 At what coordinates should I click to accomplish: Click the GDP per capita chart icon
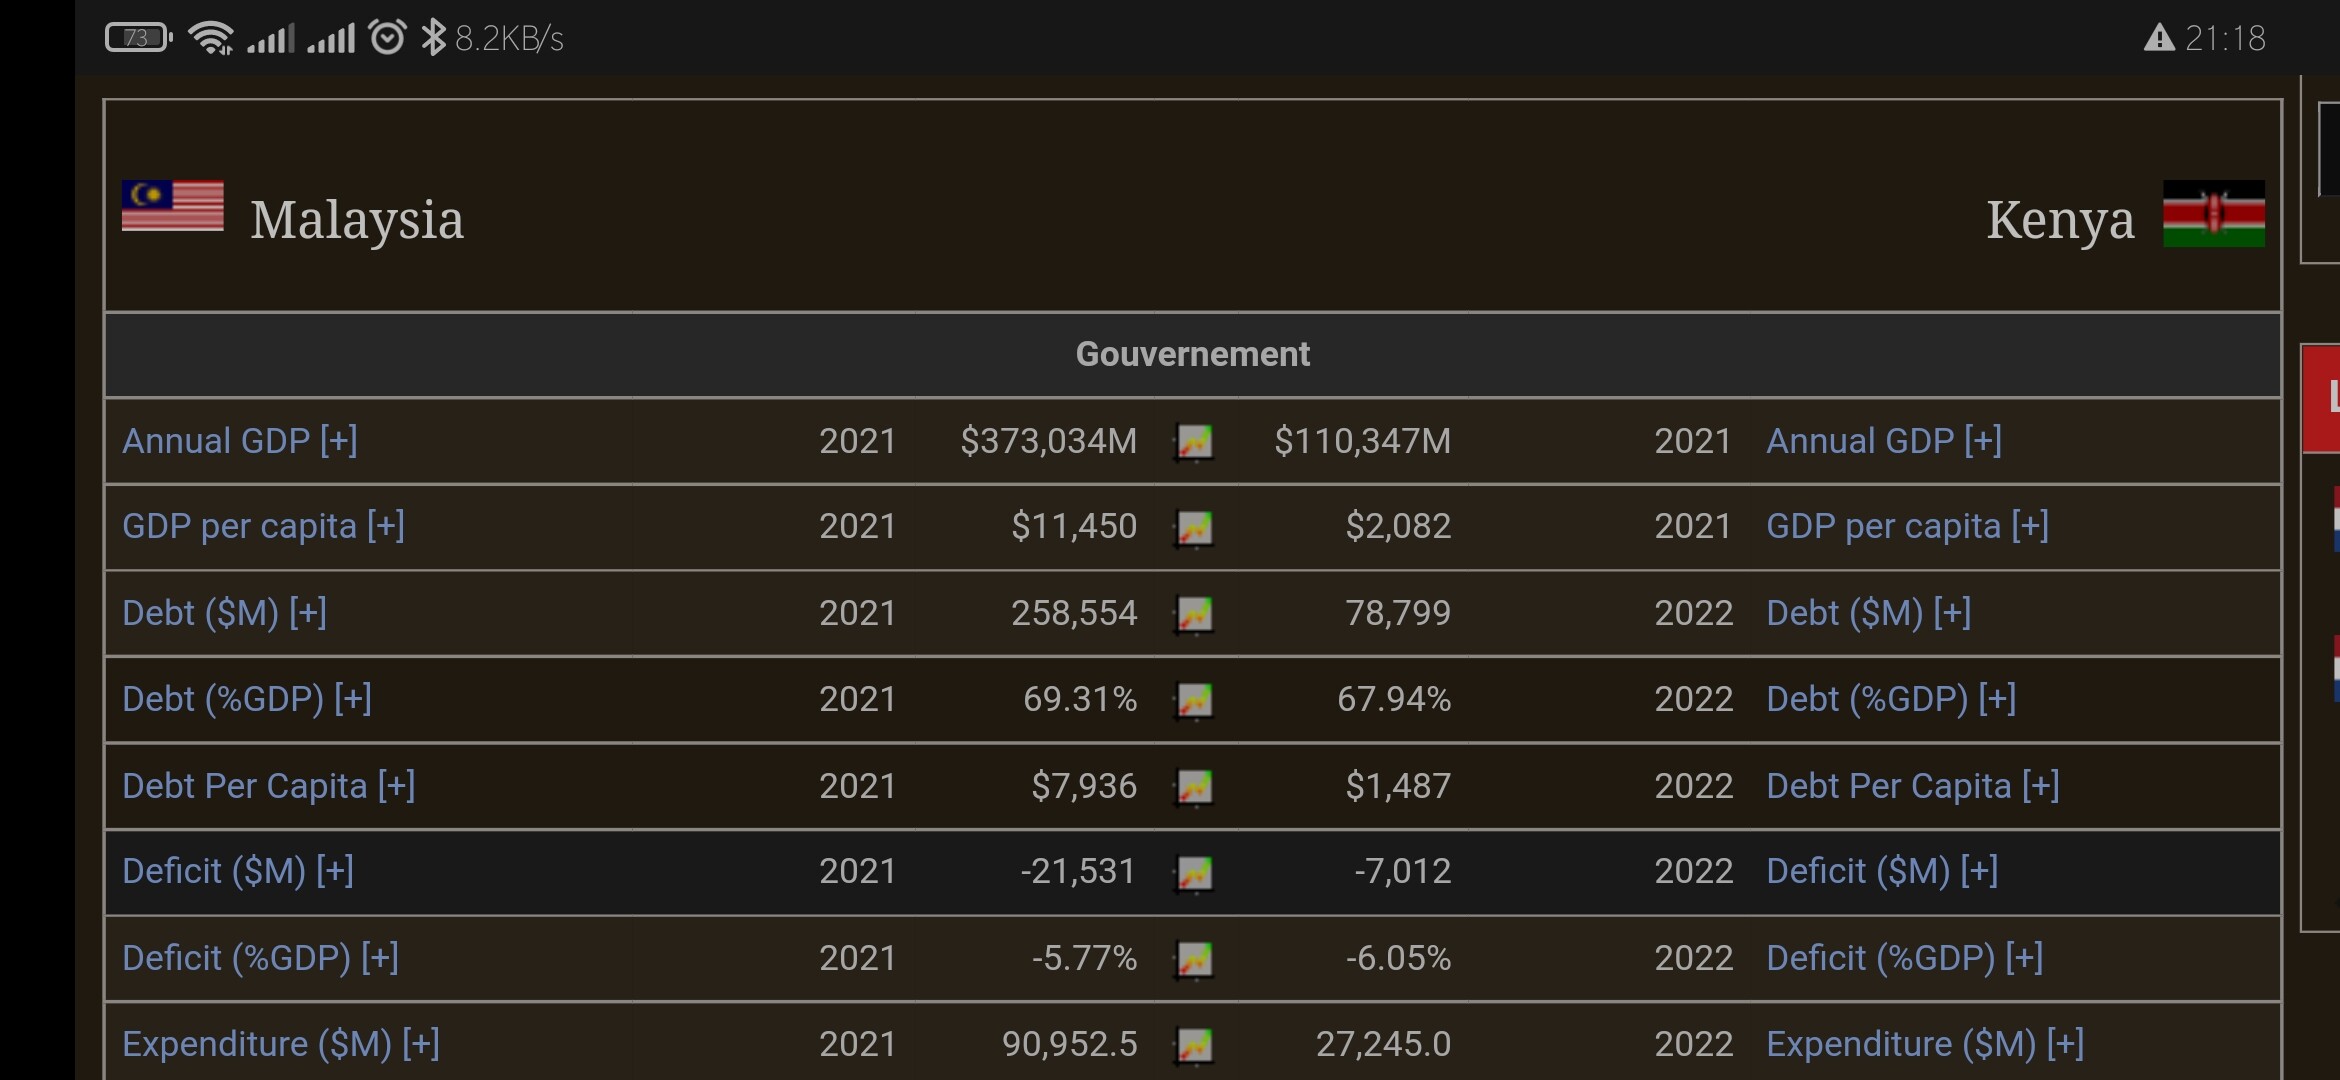(x=1194, y=527)
